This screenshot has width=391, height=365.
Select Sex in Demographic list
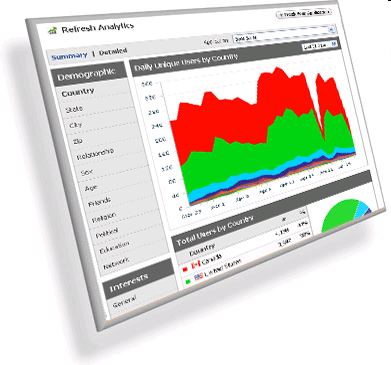(x=87, y=172)
